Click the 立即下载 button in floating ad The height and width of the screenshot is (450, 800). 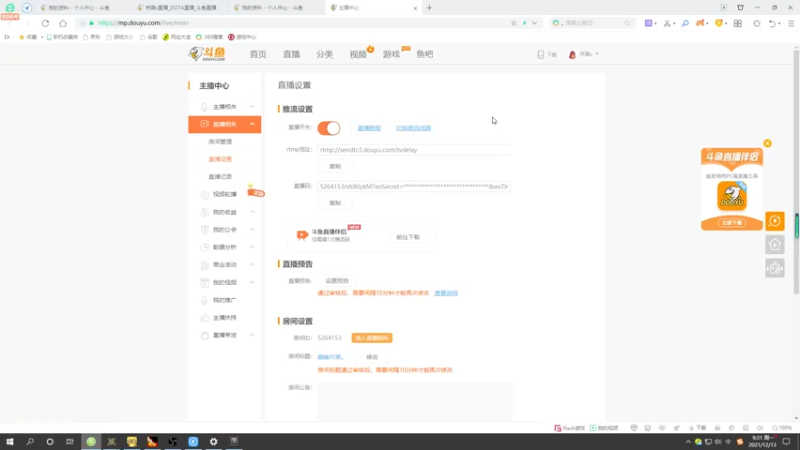pos(732,223)
